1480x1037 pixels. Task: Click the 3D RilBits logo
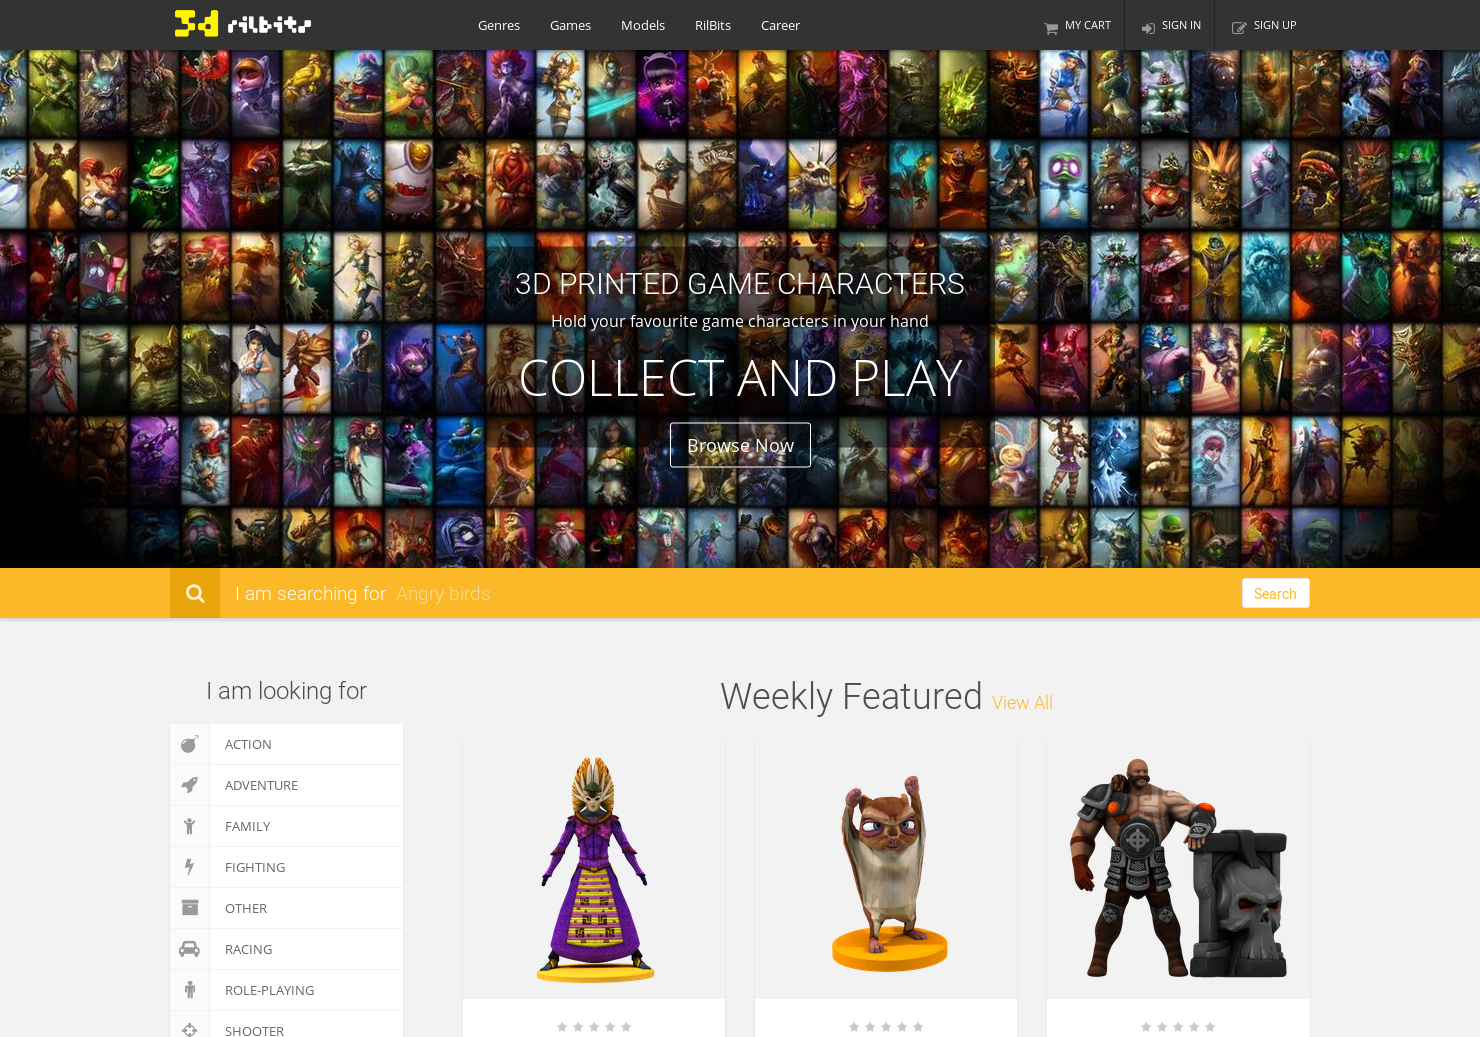pos(243,24)
